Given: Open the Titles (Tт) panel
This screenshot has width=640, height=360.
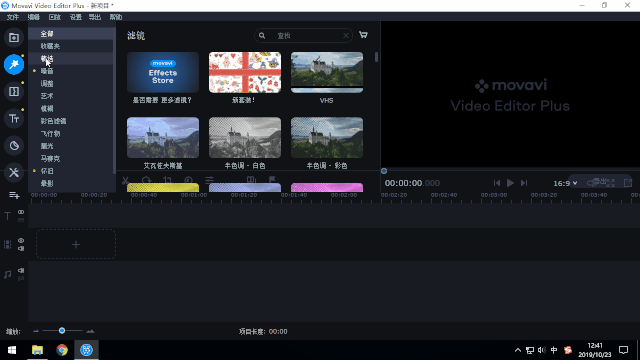Looking at the screenshot, I should [14, 119].
